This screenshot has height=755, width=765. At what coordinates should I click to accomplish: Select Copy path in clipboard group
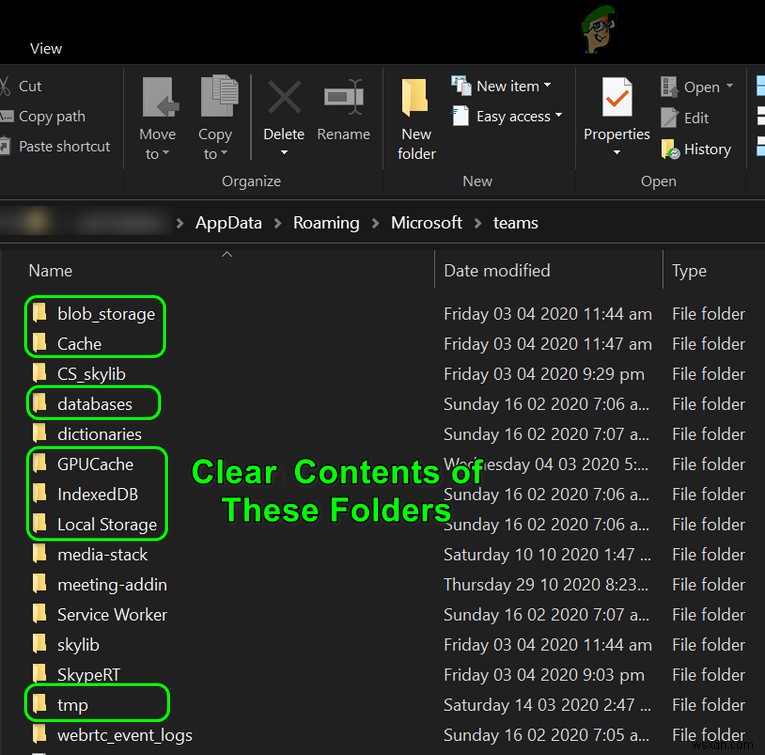tap(52, 117)
